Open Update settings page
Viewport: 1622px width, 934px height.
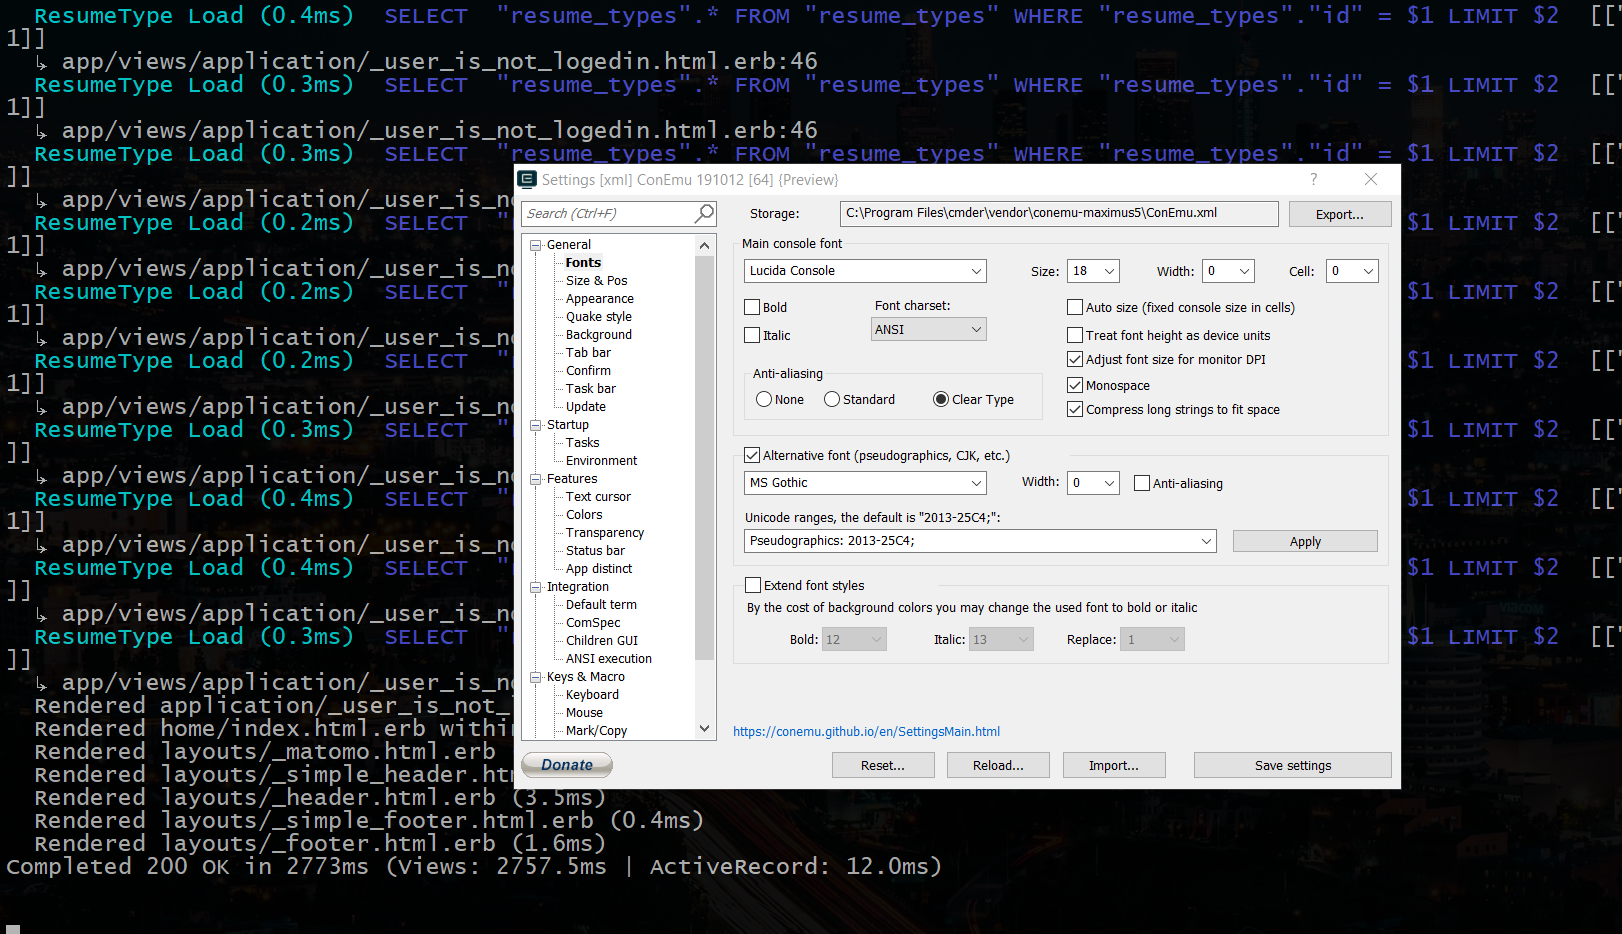(585, 407)
